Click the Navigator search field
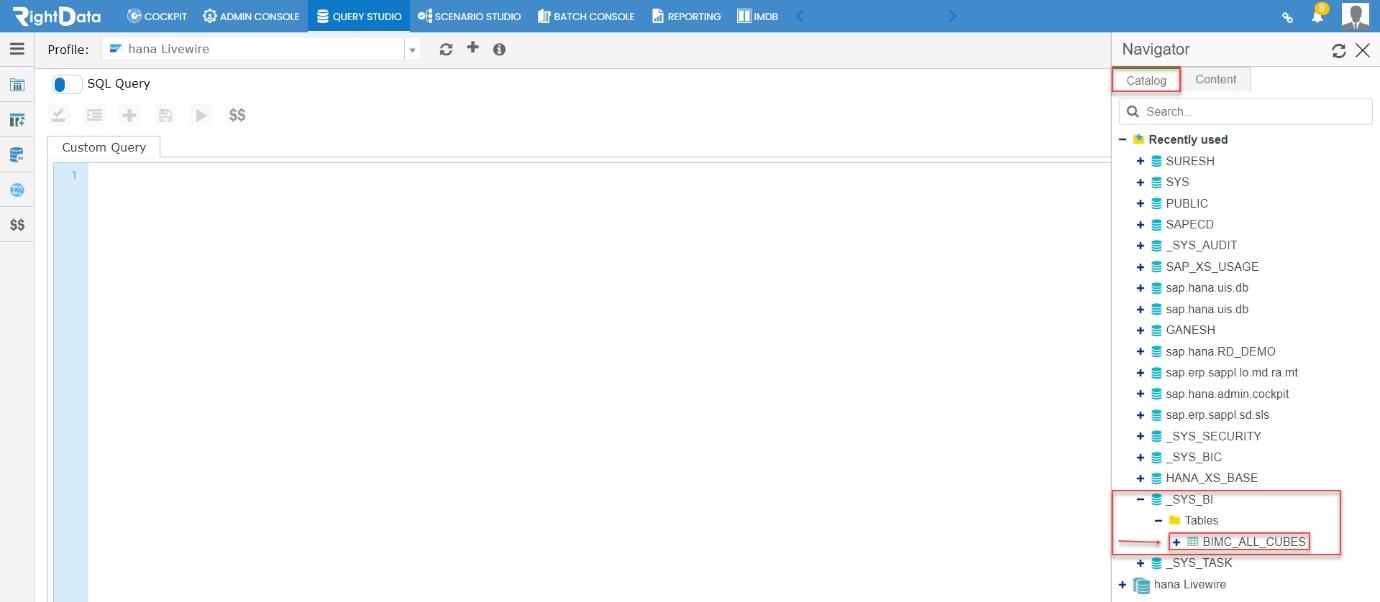The image size is (1380, 602). coord(1244,110)
